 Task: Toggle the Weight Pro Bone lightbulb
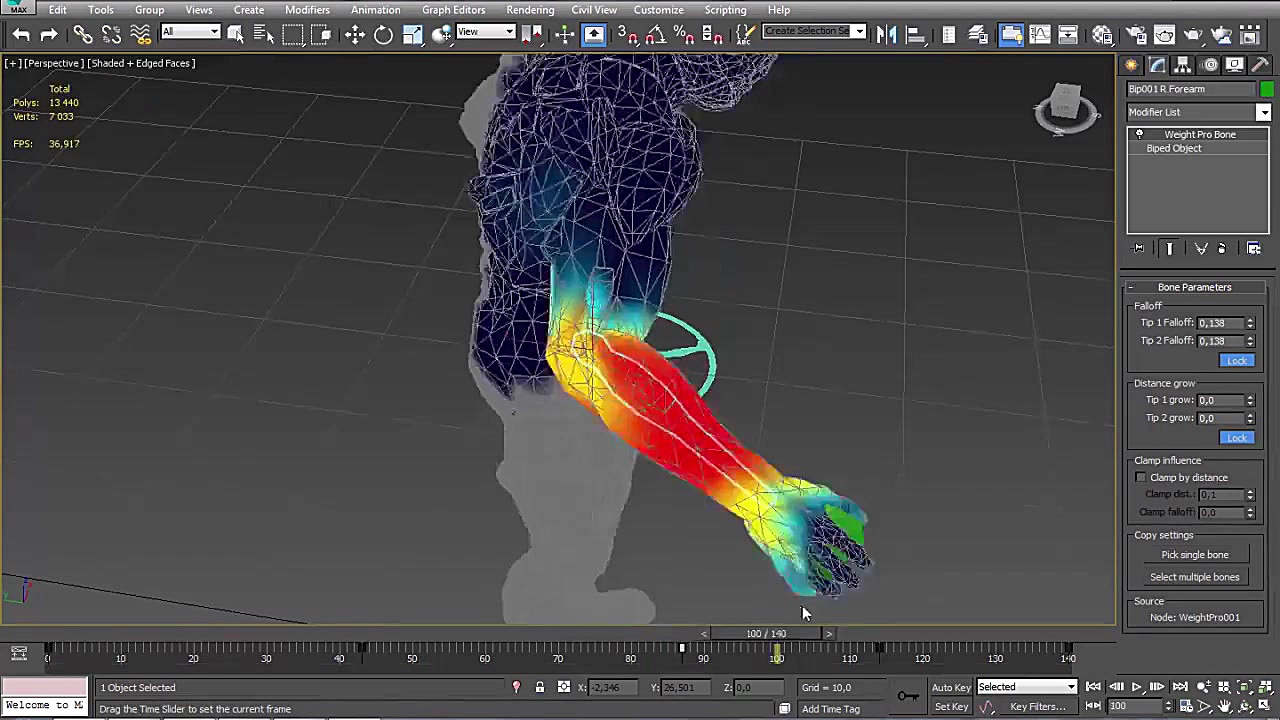pyautogui.click(x=1139, y=135)
